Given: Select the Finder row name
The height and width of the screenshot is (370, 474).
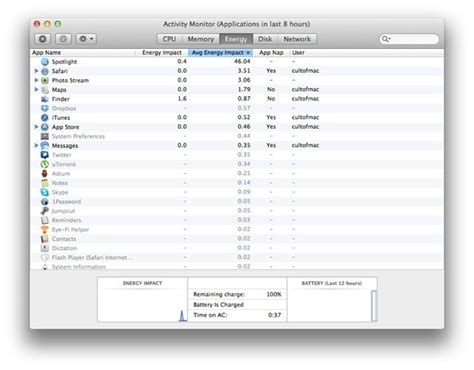Looking at the screenshot, I should tap(61, 99).
